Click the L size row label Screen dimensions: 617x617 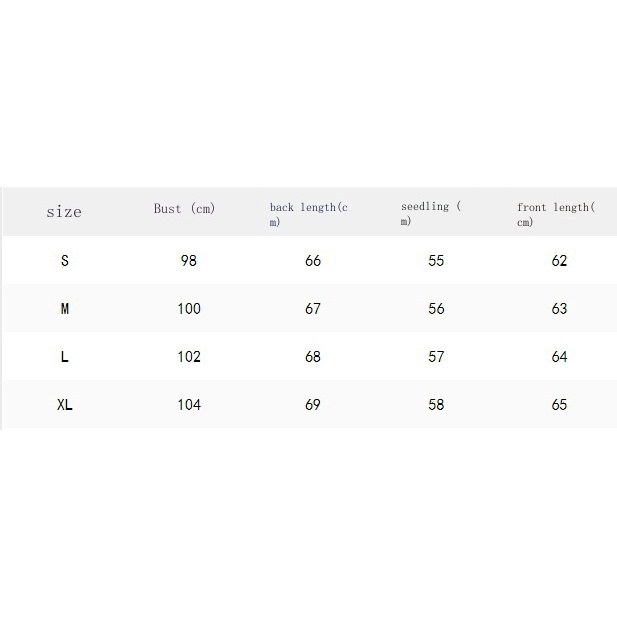[65, 357]
